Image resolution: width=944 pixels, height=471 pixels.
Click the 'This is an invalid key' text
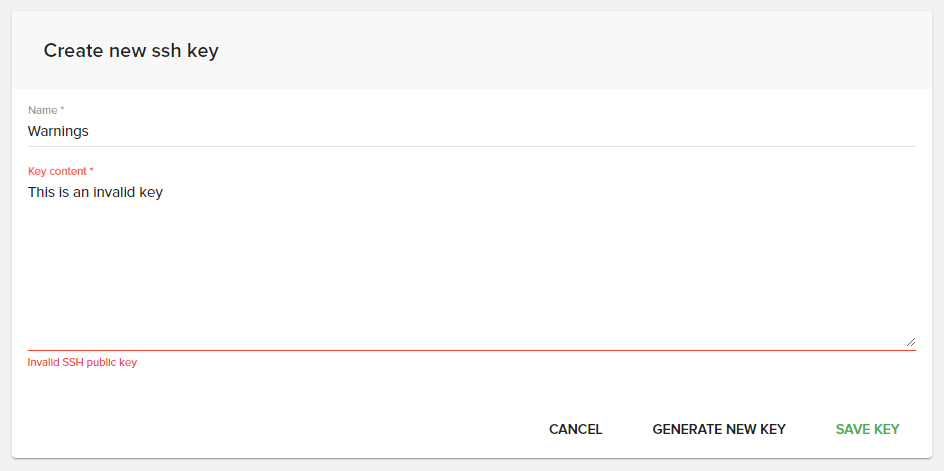[95, 192]
